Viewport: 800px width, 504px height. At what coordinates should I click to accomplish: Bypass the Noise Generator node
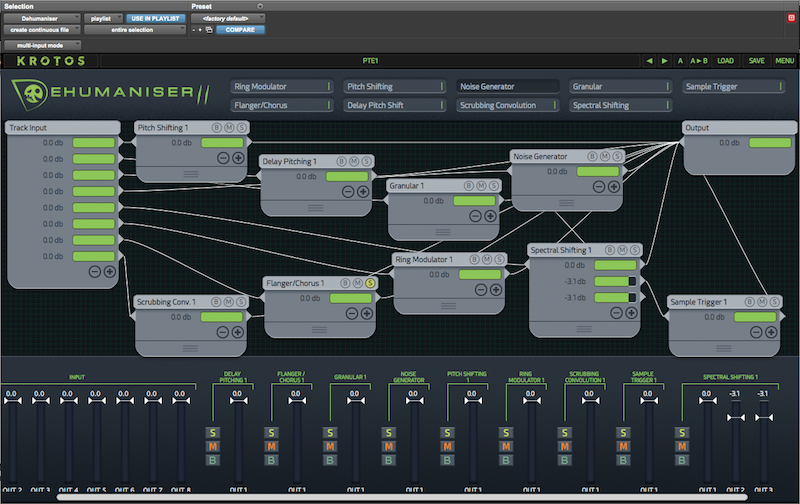click(593, 157)
